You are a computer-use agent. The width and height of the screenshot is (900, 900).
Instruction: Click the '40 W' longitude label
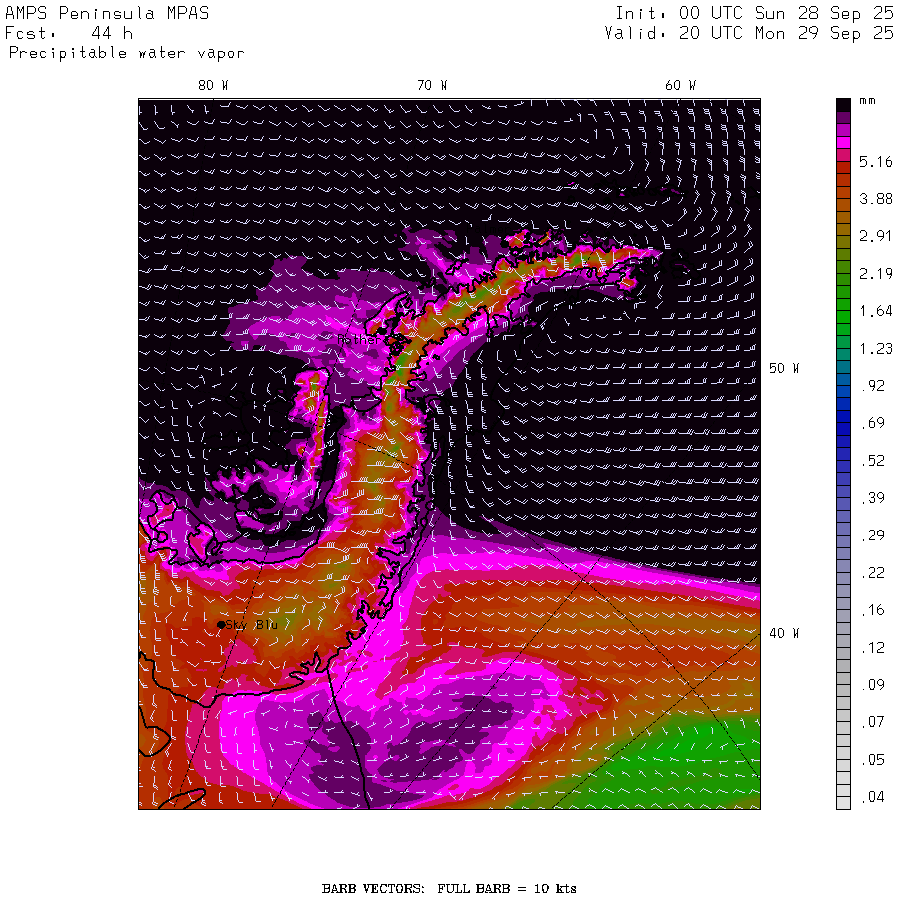pyautogui.click(x=783, y=633)
